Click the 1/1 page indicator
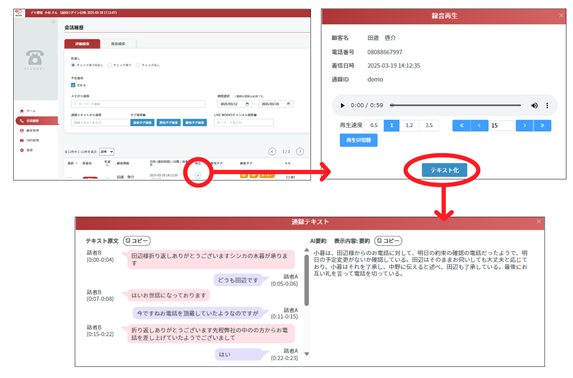The image size is (573, 378). click(286, 151)
